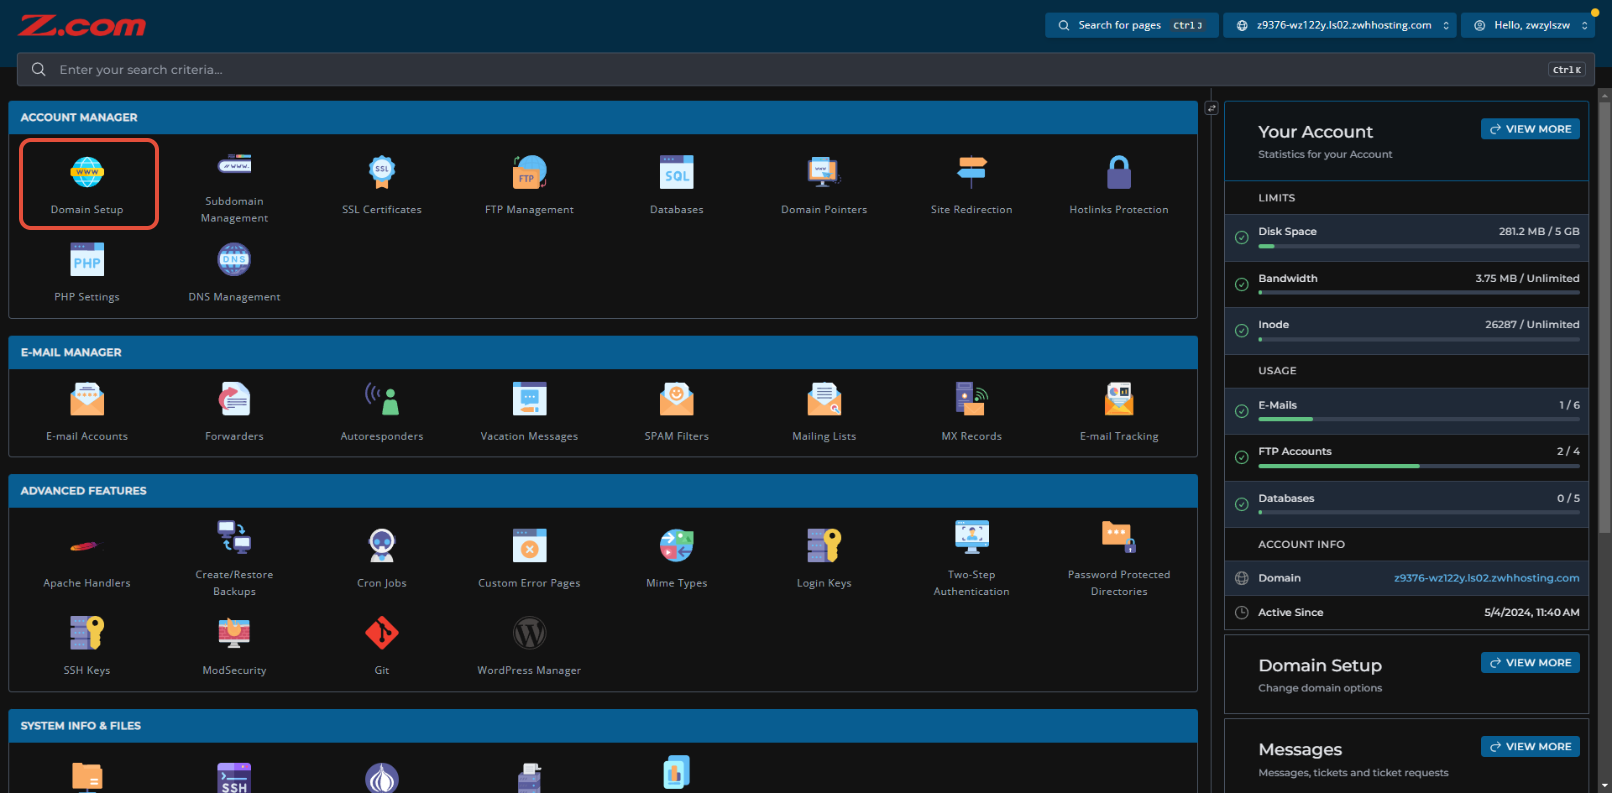1612x793 pixels.
Task: Open Git
Action: click(x=382, y=646)
